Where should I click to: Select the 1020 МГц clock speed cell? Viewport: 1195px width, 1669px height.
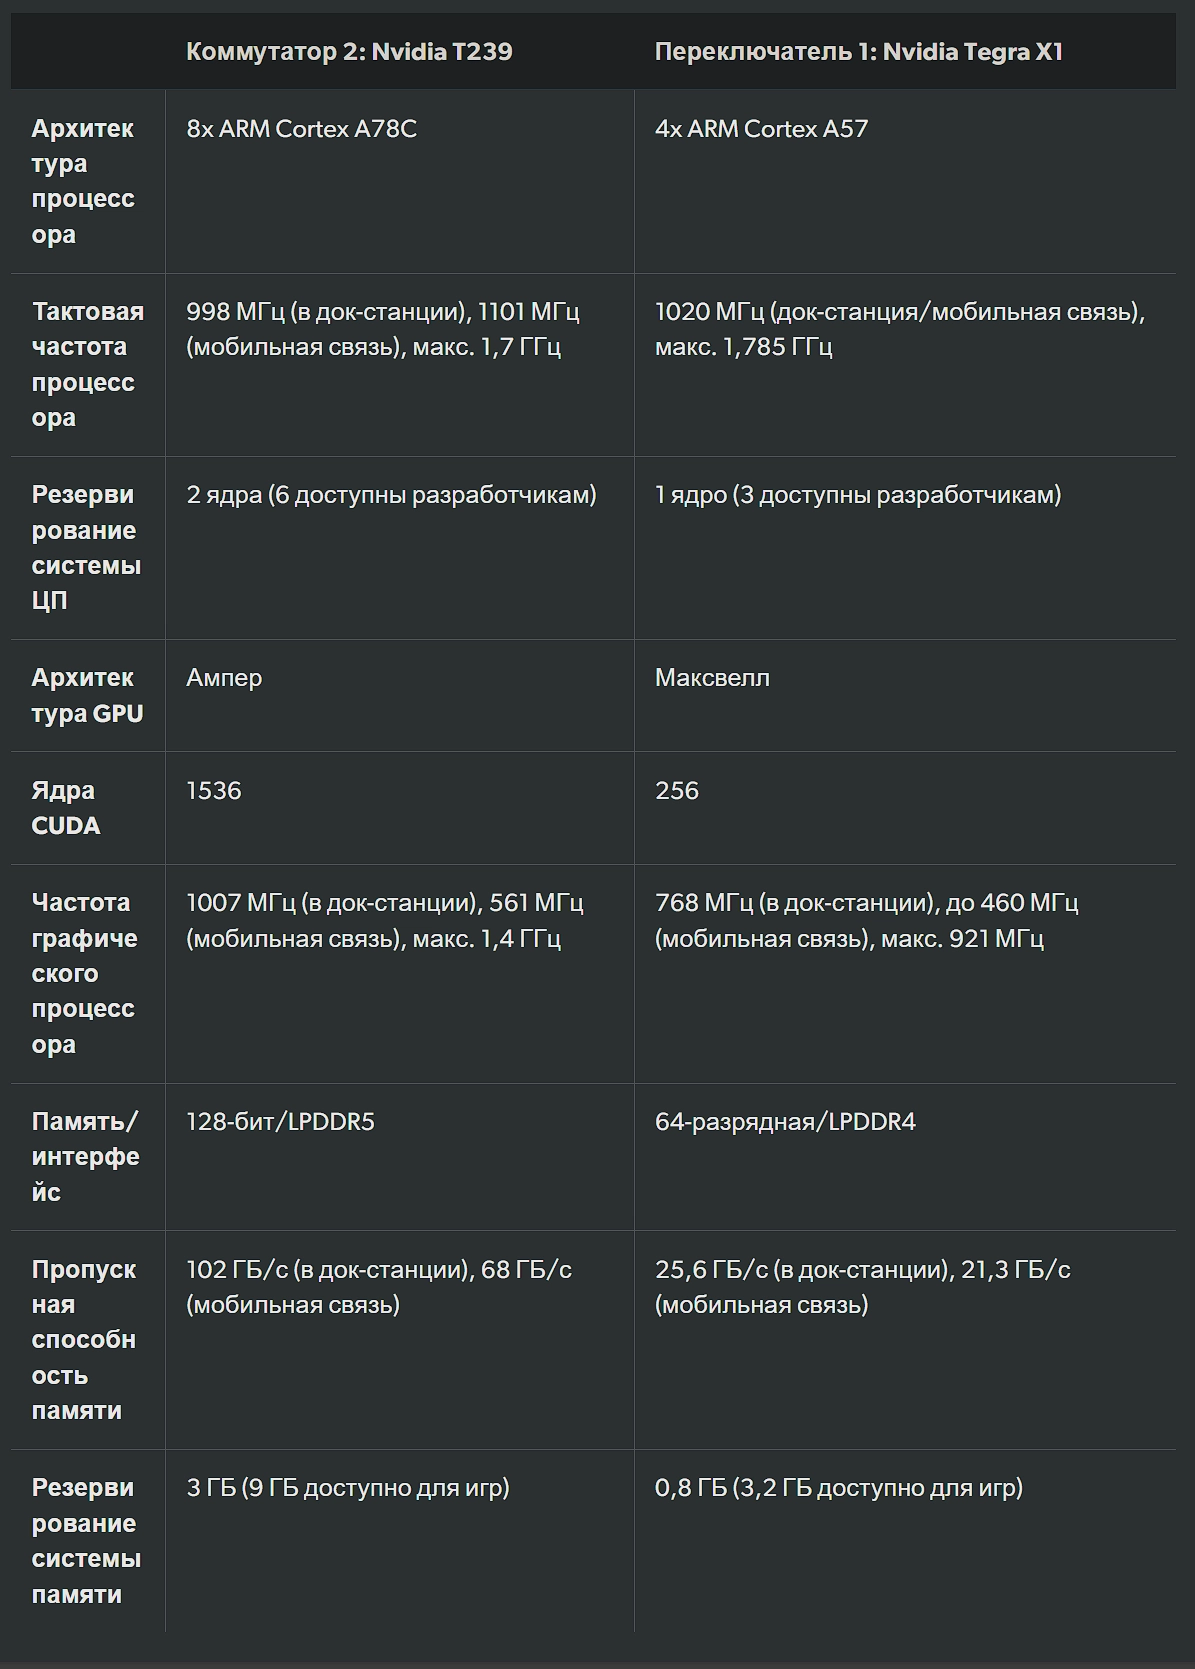pyautogui.click(x=900, y=329)
